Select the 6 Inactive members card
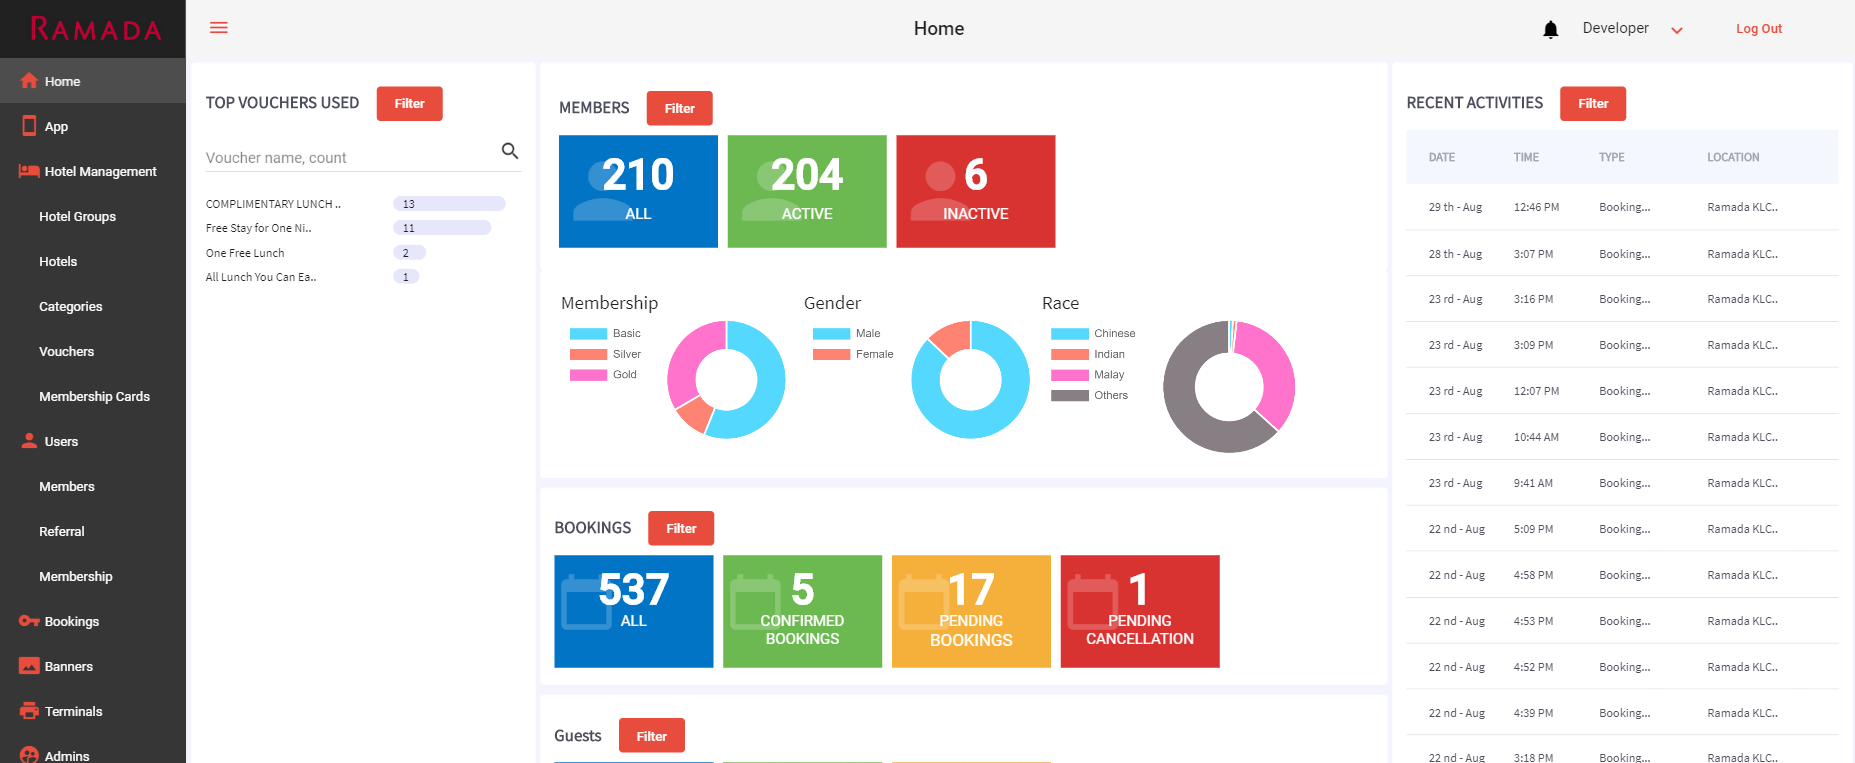 976,191
